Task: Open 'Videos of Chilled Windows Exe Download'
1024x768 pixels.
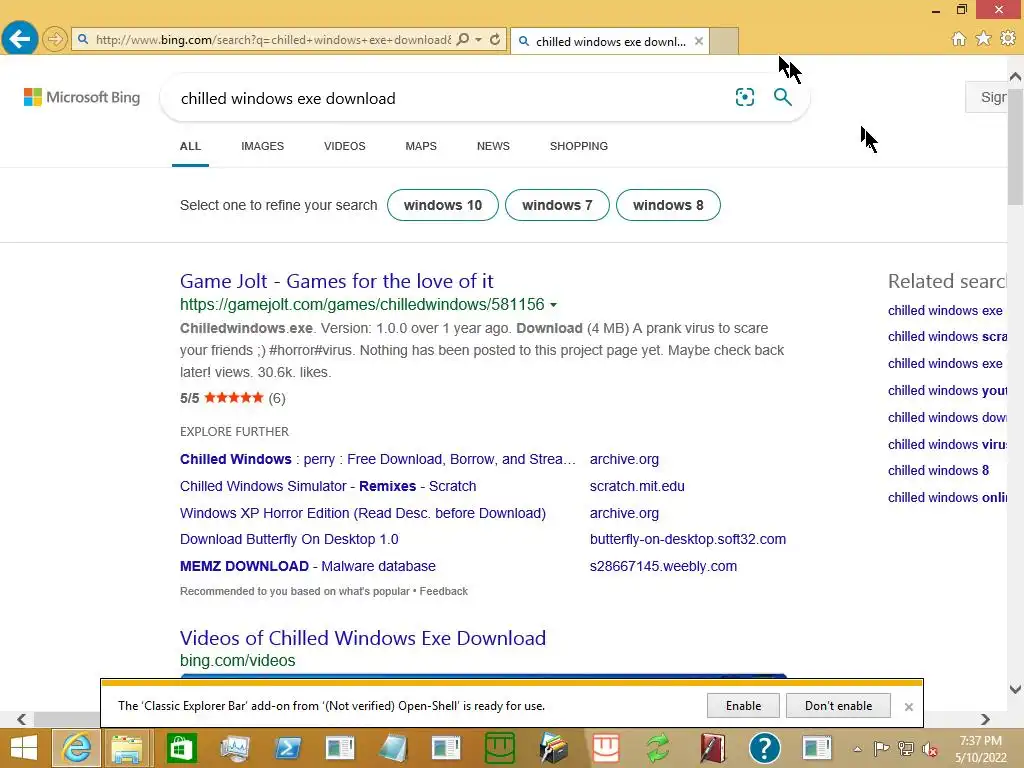Action: click(362, 638)
